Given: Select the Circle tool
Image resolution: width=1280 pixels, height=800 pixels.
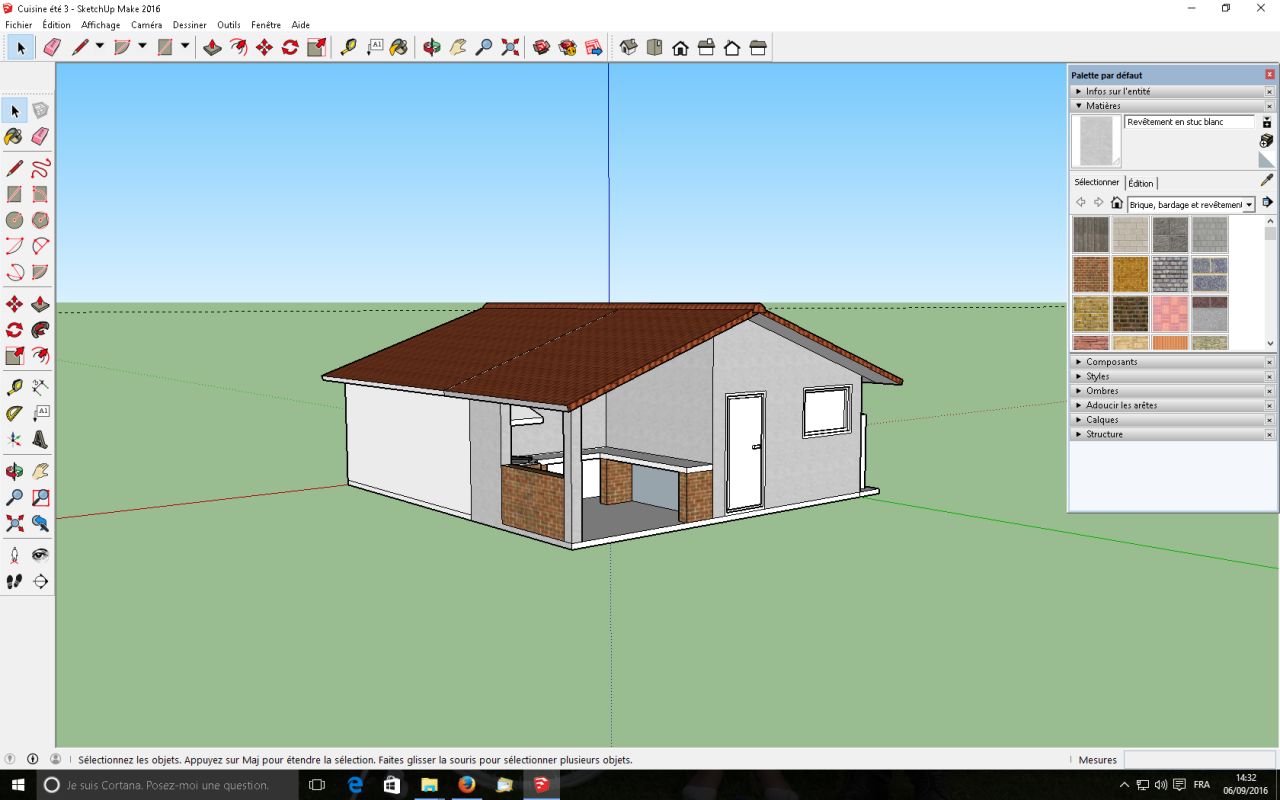Looking at the screenshot, I should tap(14, 220).
